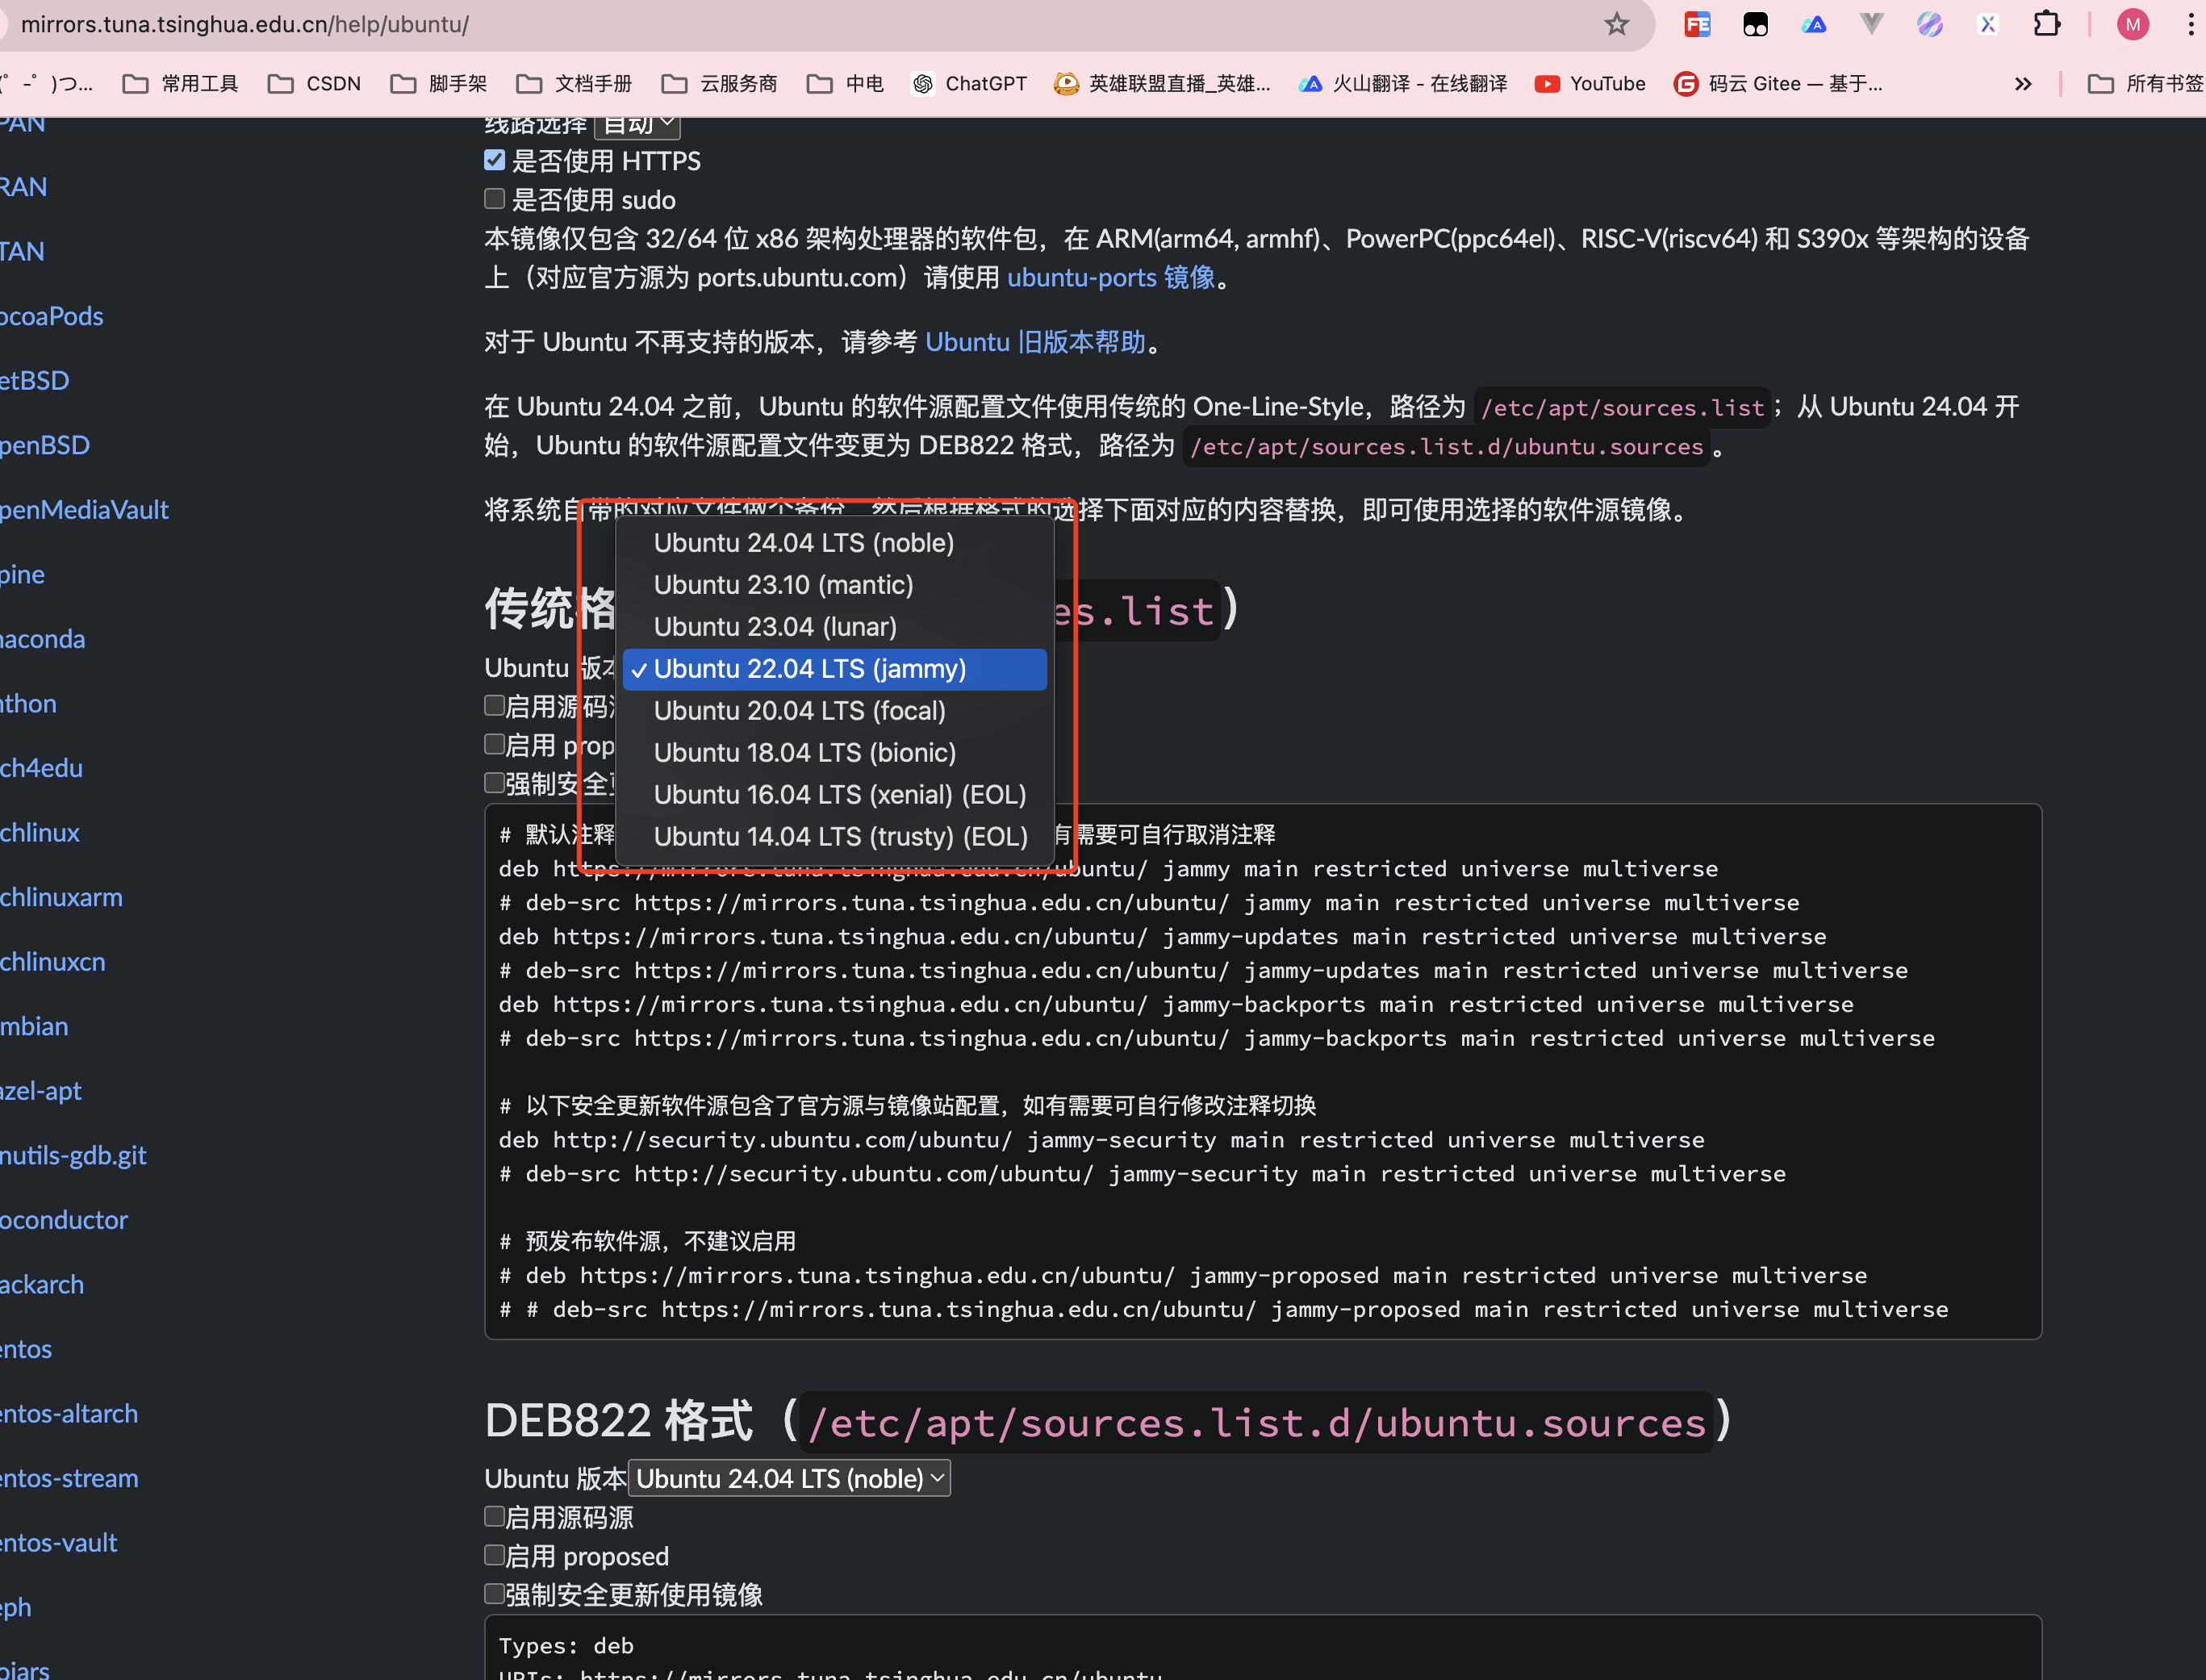Select Ubuntu 23.04 (lunar) option
This screenshot has height=1680, width=2206.
(835, 627)
